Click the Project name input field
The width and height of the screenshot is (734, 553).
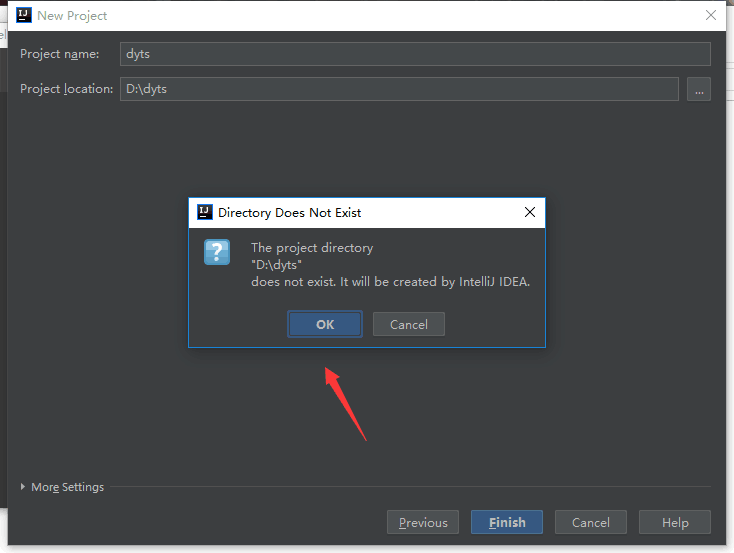click(415, 54)
